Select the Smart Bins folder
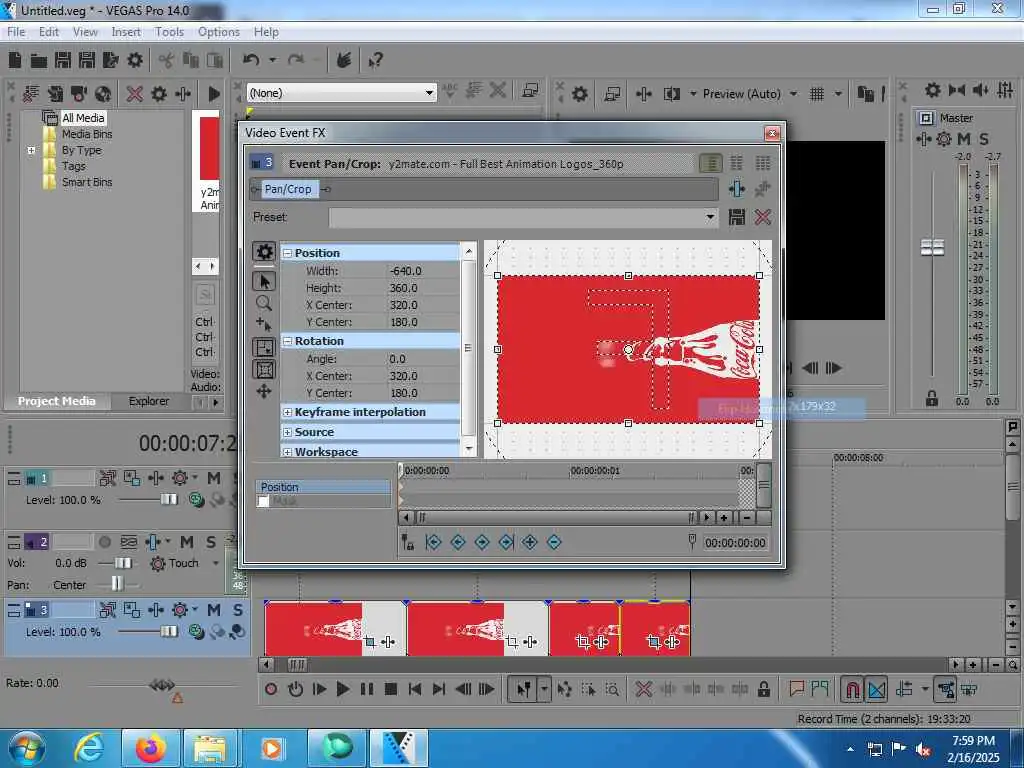This screenshot has height=768, width=1024. click(87, 182)
